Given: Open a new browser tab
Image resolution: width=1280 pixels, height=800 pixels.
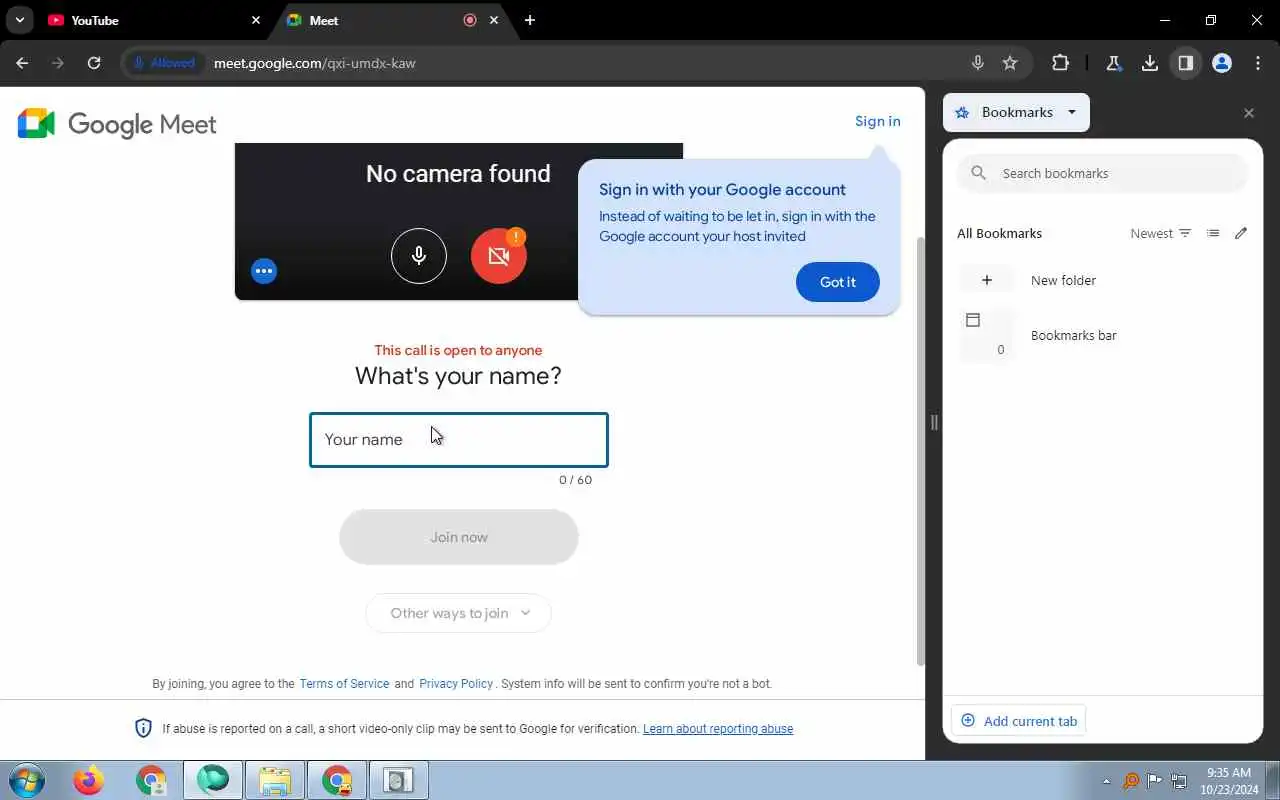Looking at the screenshot, I should click(x=530, y=20).
